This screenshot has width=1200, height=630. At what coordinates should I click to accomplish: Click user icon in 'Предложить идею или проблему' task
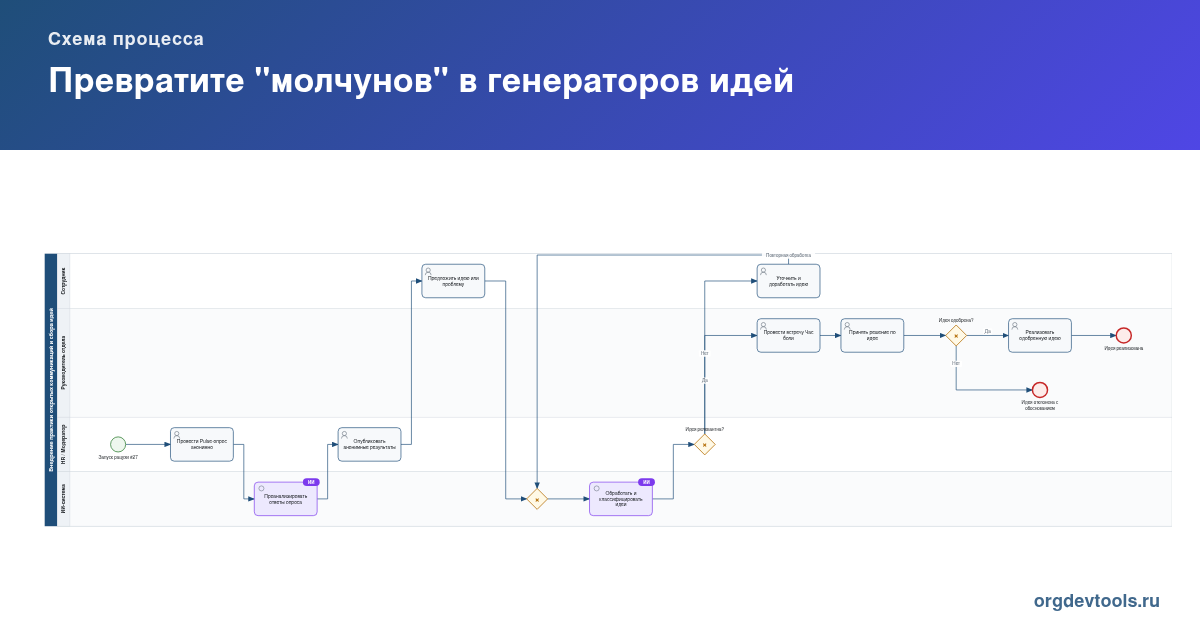428,271
